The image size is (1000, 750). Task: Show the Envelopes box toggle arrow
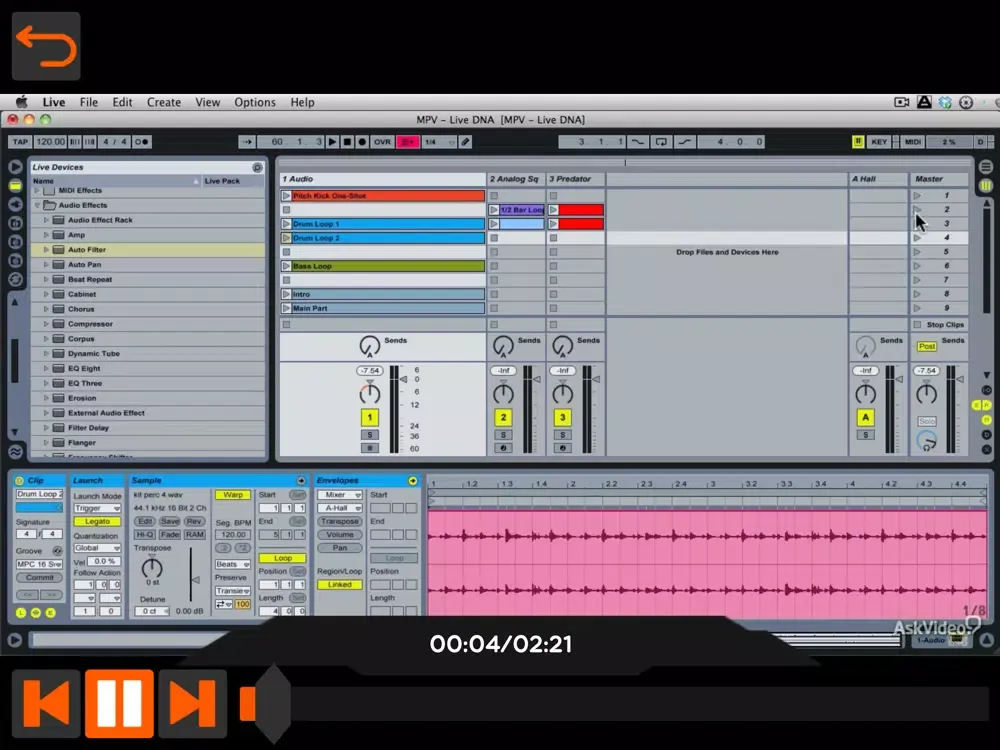413,480
